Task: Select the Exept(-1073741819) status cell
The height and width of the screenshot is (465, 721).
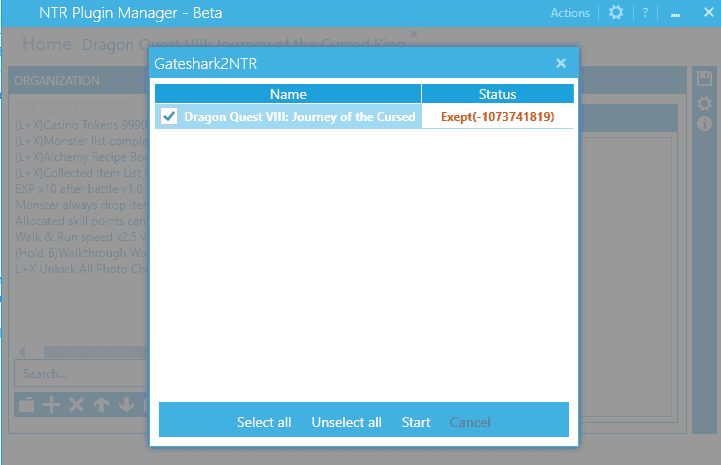Action: [x=498, y=116]
